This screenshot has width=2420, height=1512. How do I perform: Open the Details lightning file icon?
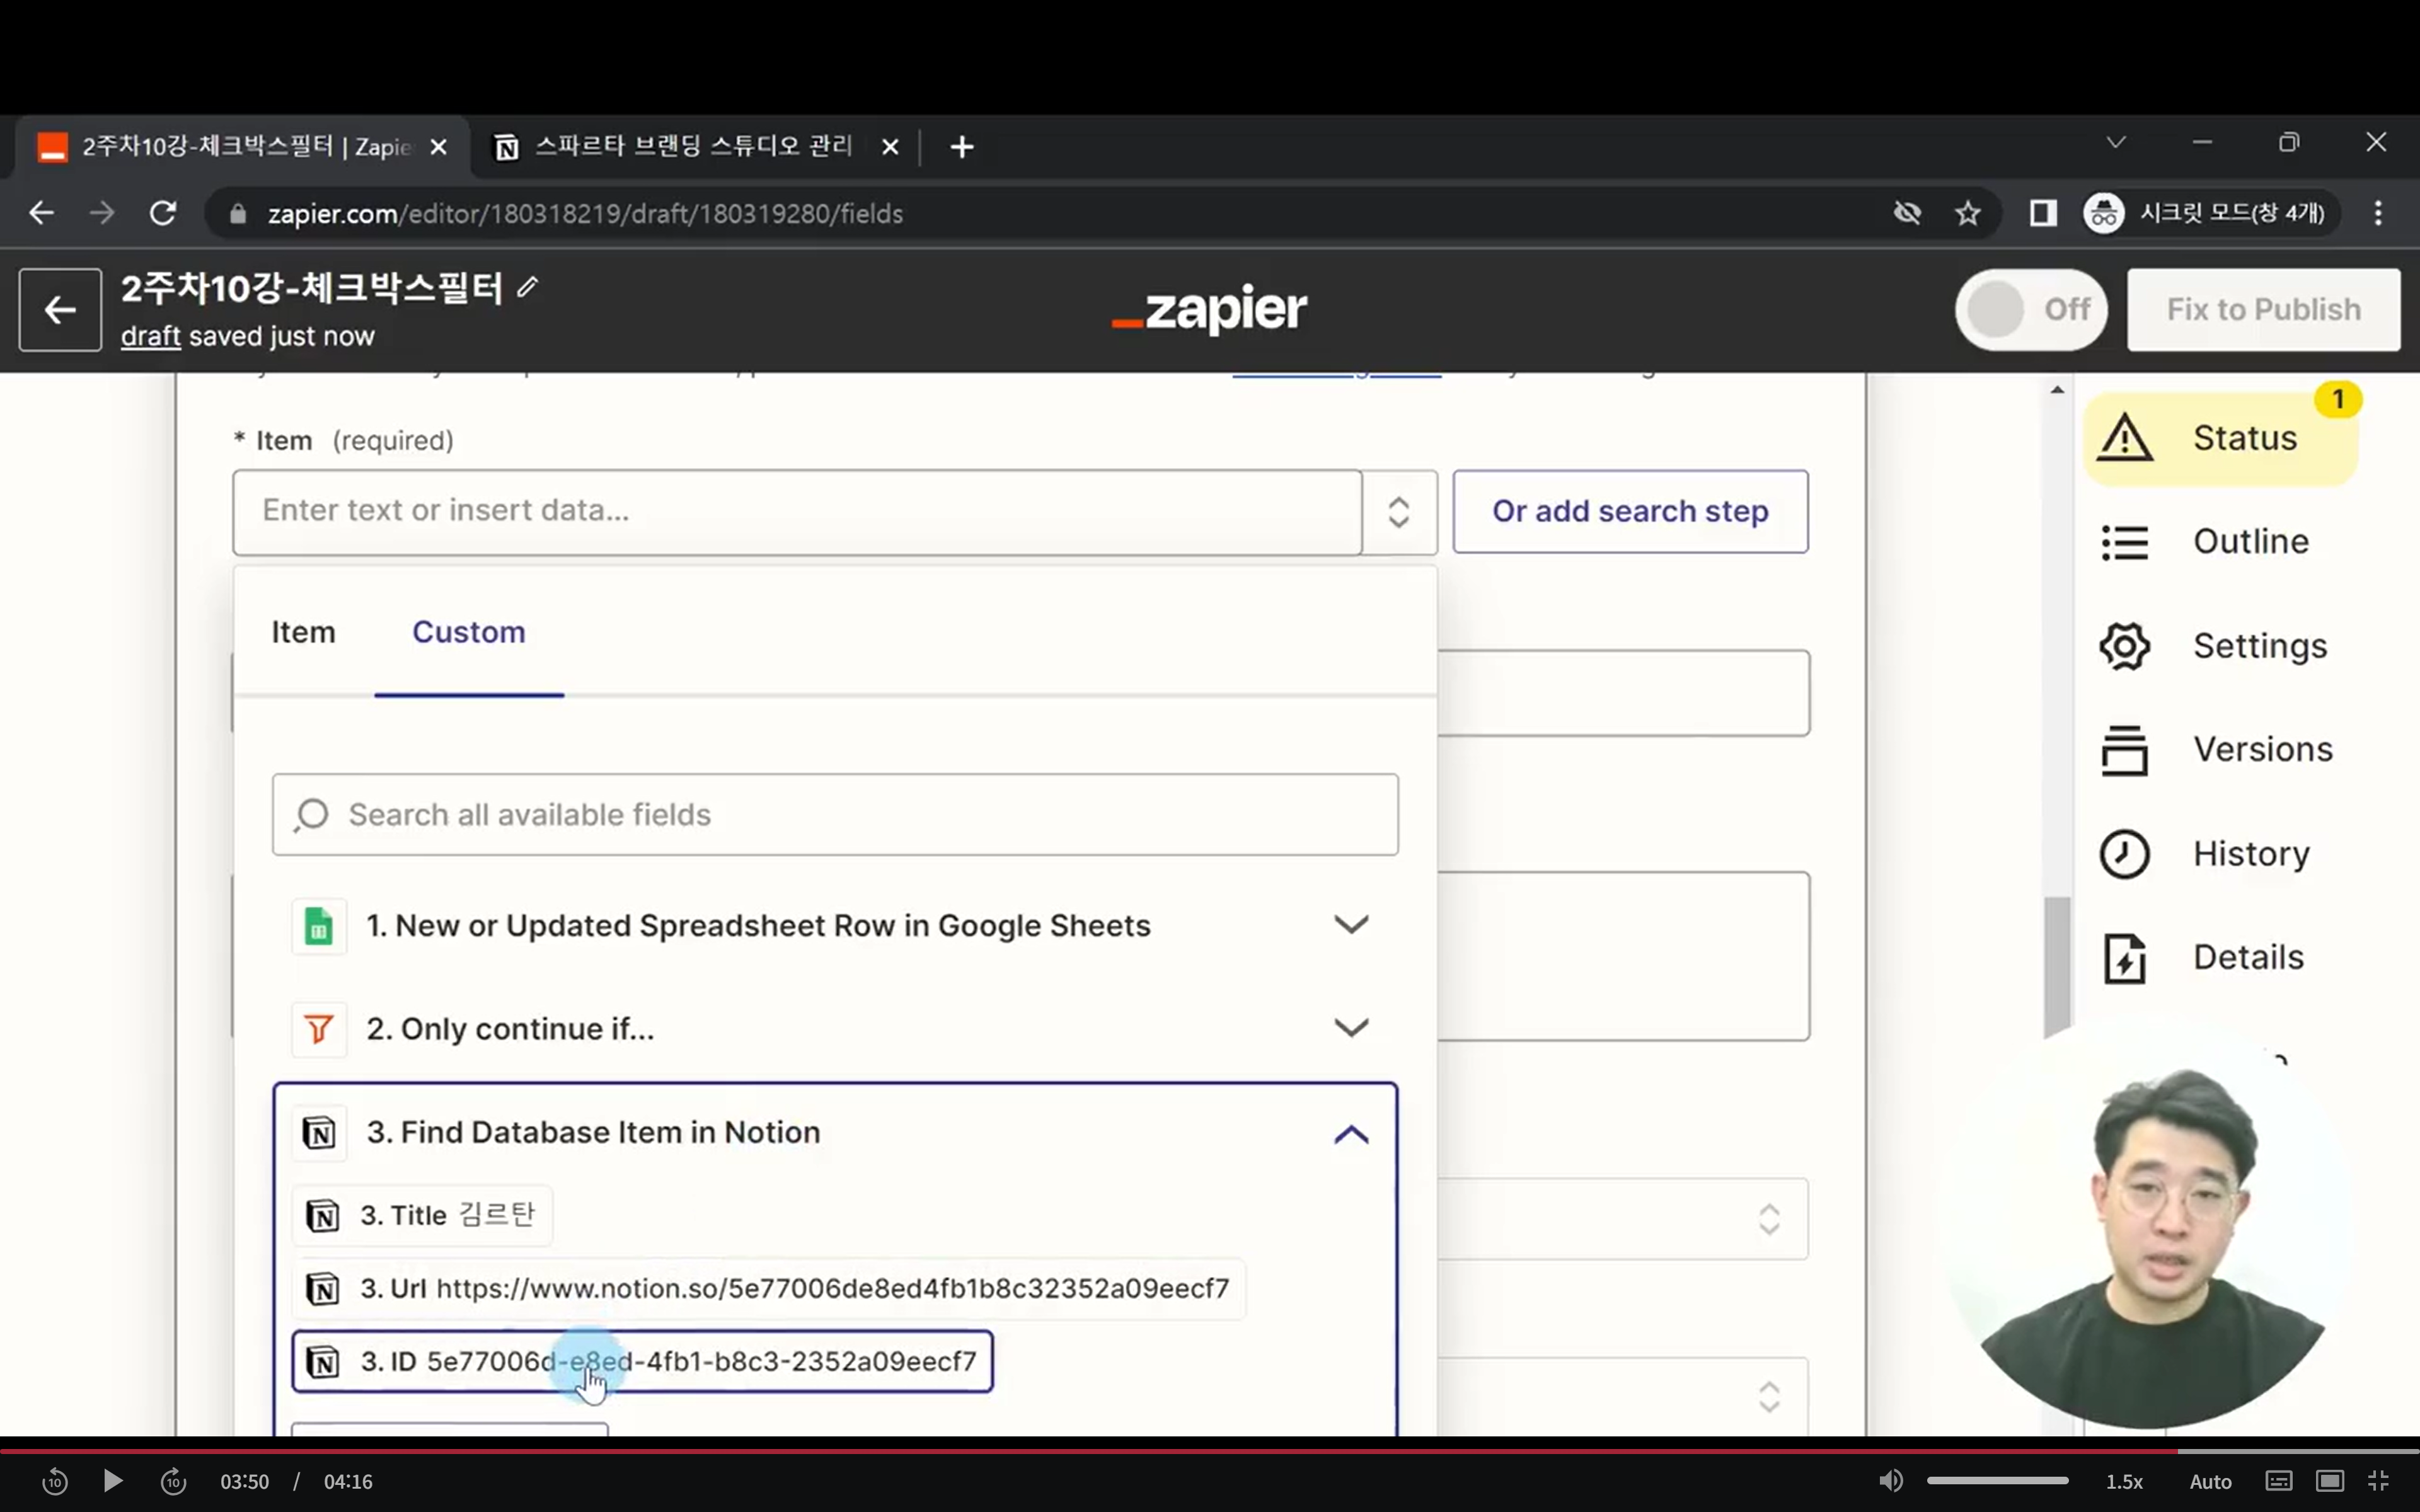click(x=2124, y=958)
